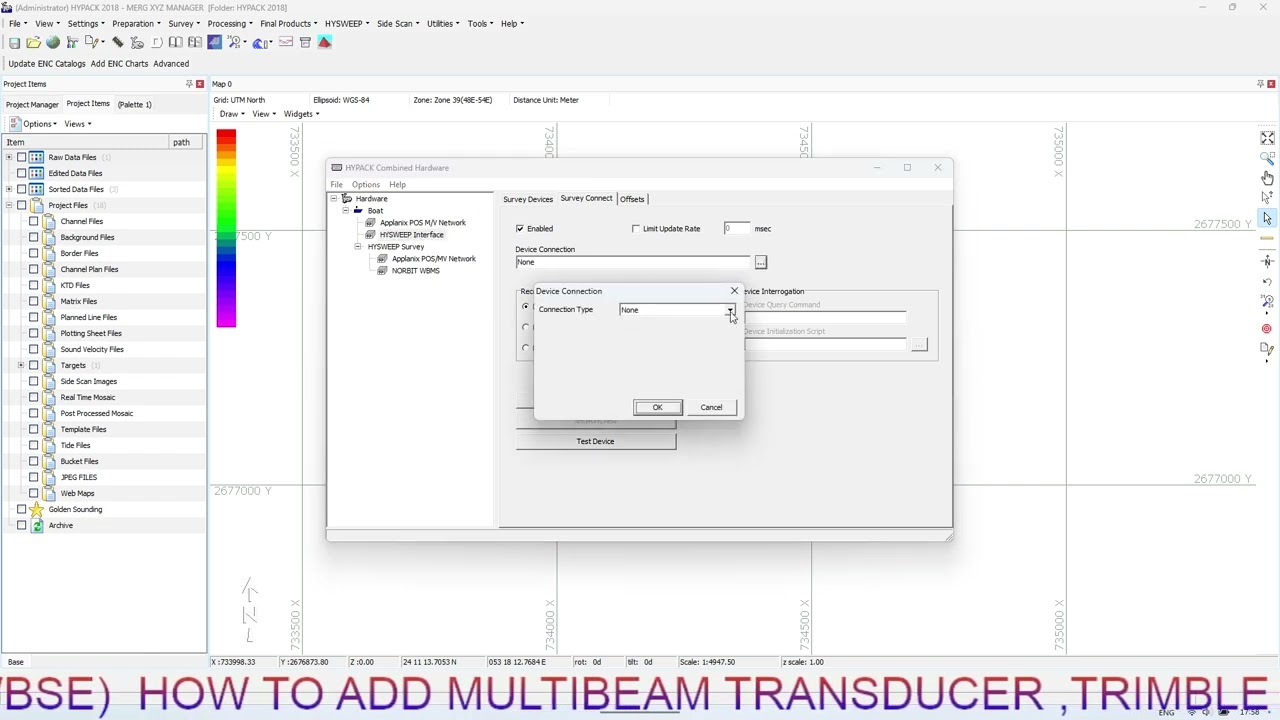
Task: Click the open-book icon in main toolbar
Action: coord(176,43)
